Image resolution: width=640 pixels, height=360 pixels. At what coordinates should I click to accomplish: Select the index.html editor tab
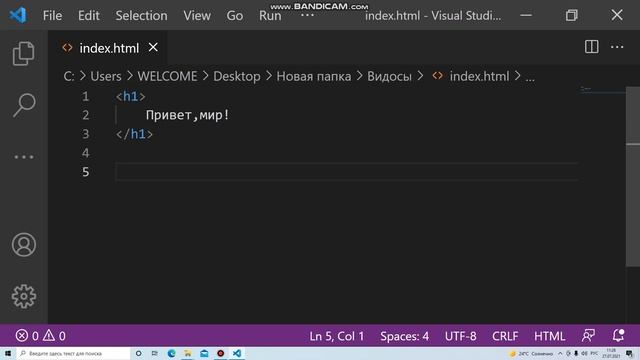click(x=107, y=48)
